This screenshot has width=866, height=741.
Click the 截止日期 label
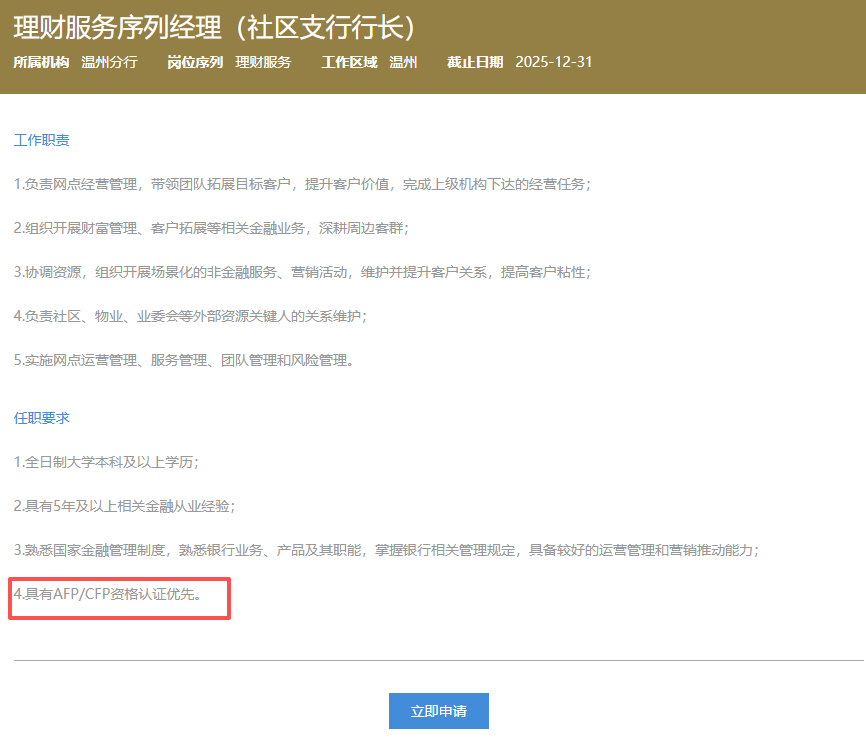(x=475, y=62)
